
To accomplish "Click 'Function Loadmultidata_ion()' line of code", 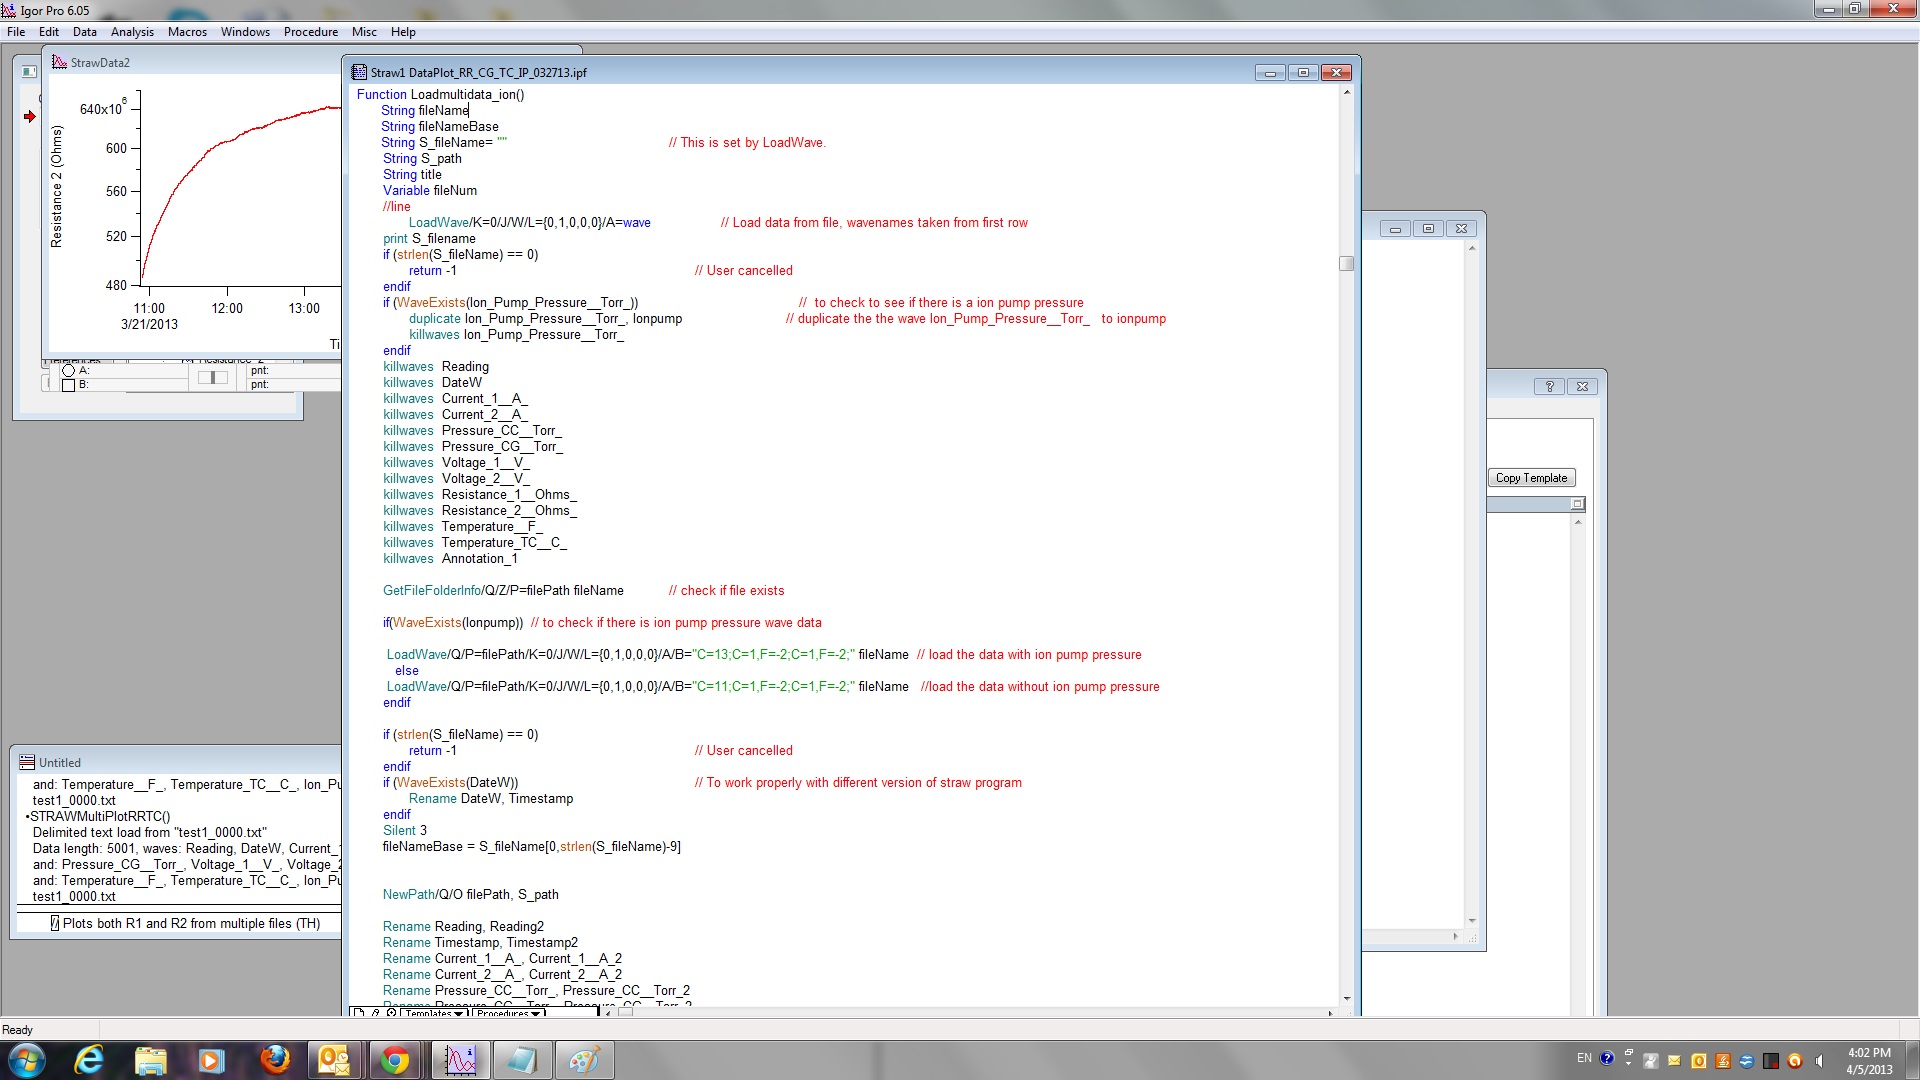I will coord(440,95).
